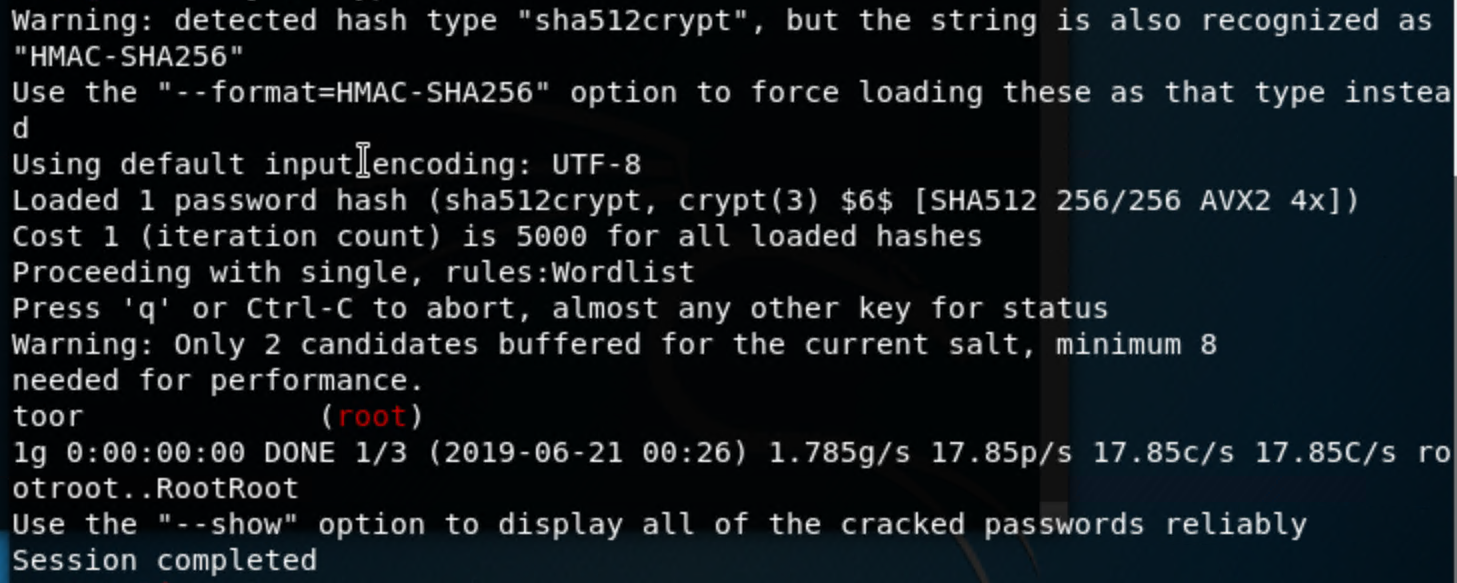Click the "1.785g/s" speed value
Viewport: 1457px width, 583px height.
(839, 452)
